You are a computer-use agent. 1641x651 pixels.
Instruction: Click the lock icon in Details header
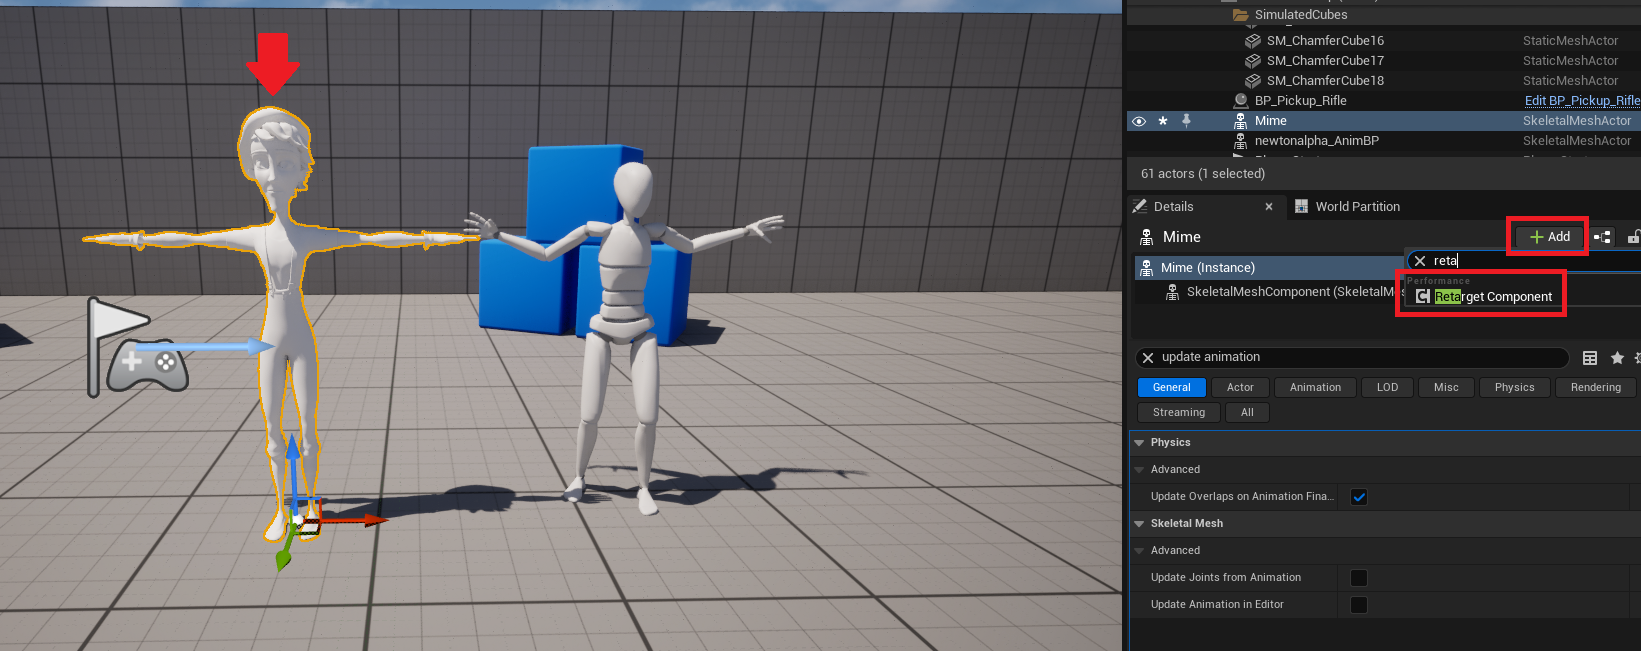(x=1633, y=237)
